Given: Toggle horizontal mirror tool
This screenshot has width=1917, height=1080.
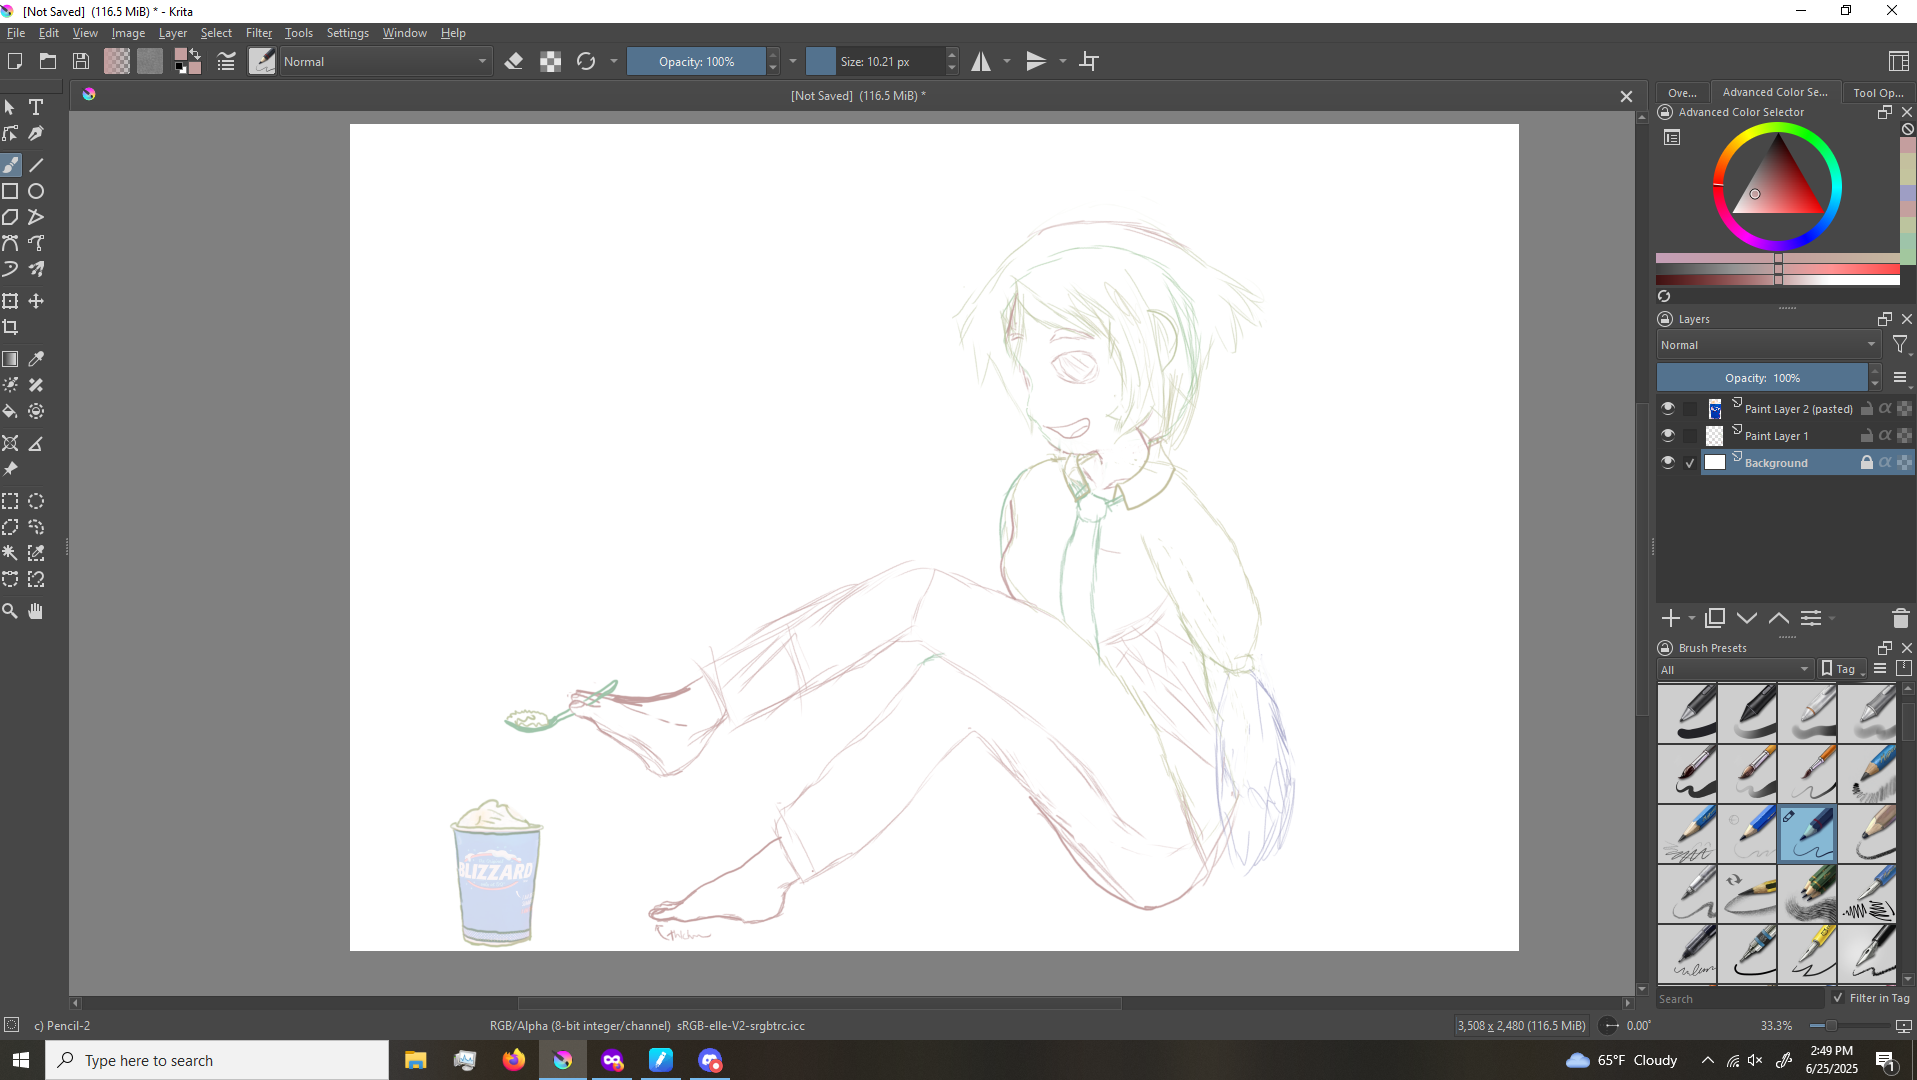Looking at the screenshot, I should tap(981, 61).
